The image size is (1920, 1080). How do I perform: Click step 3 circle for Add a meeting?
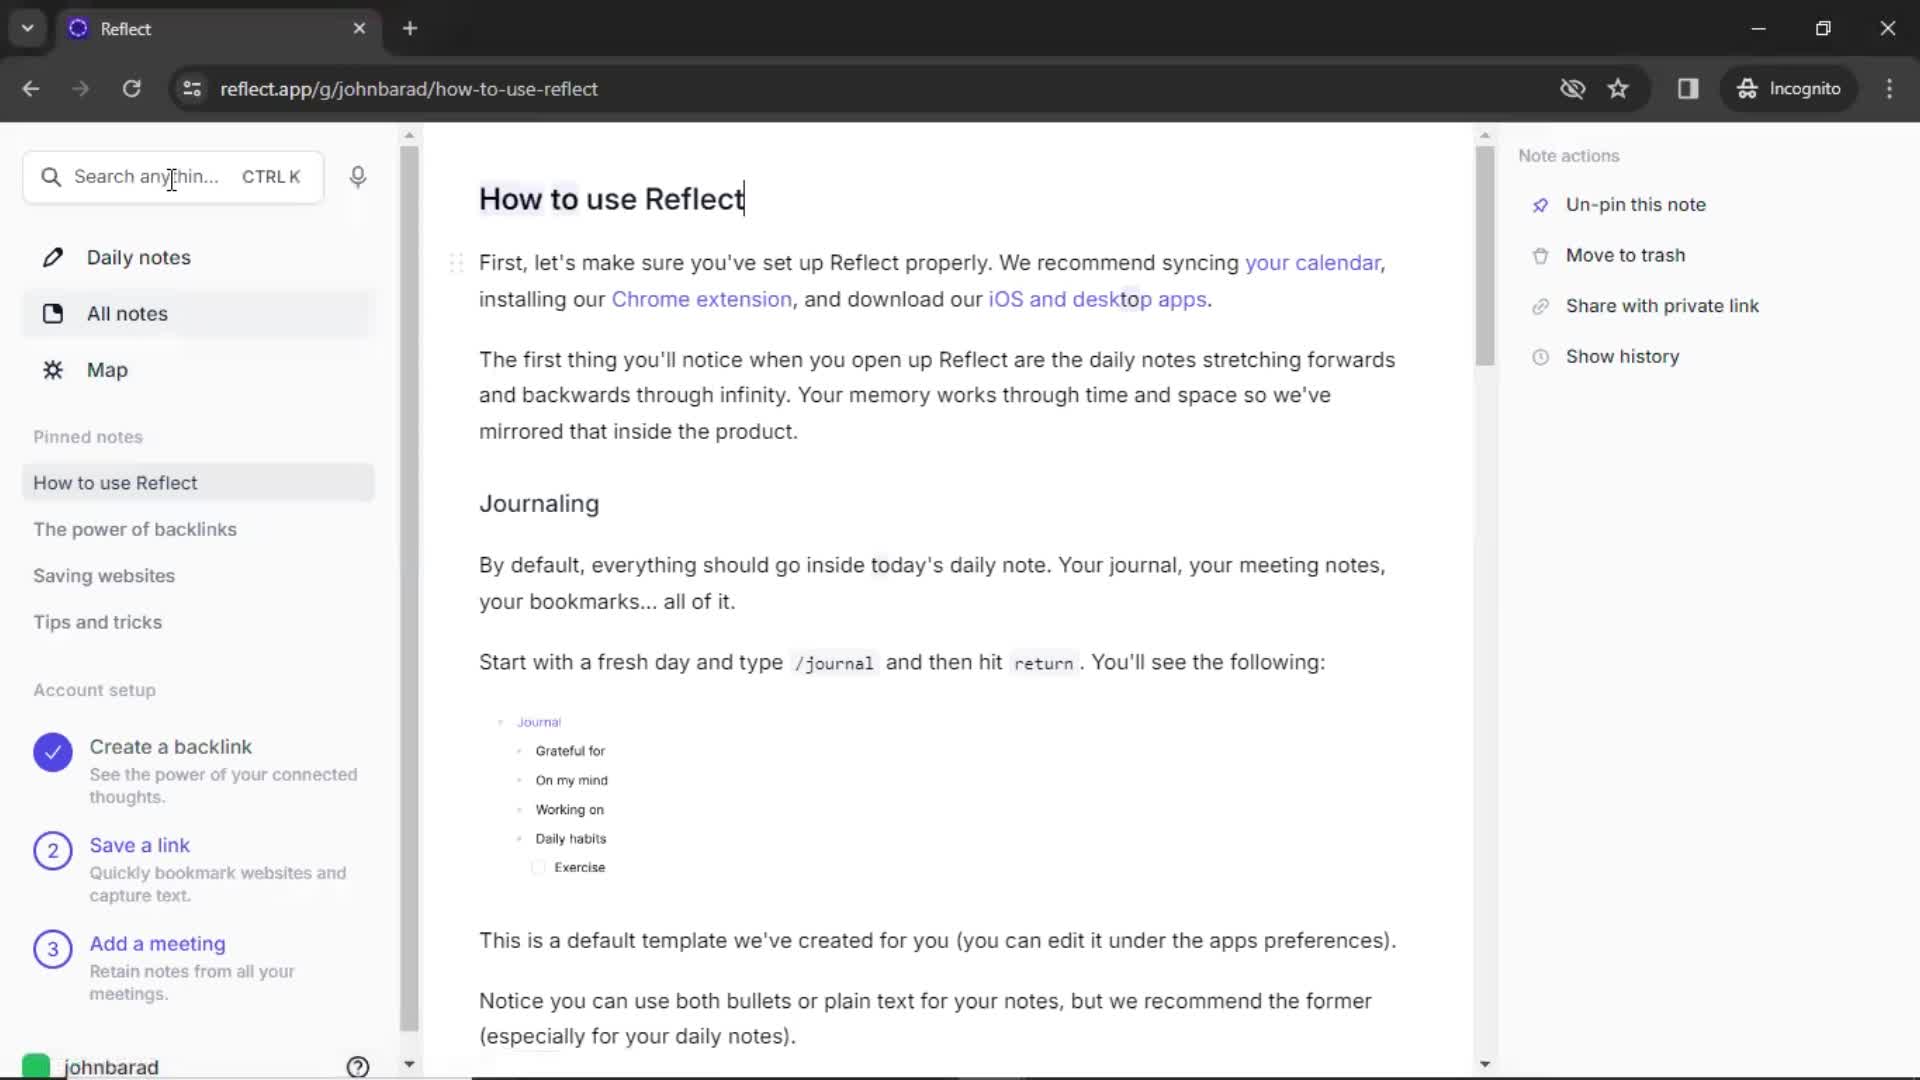53,949
